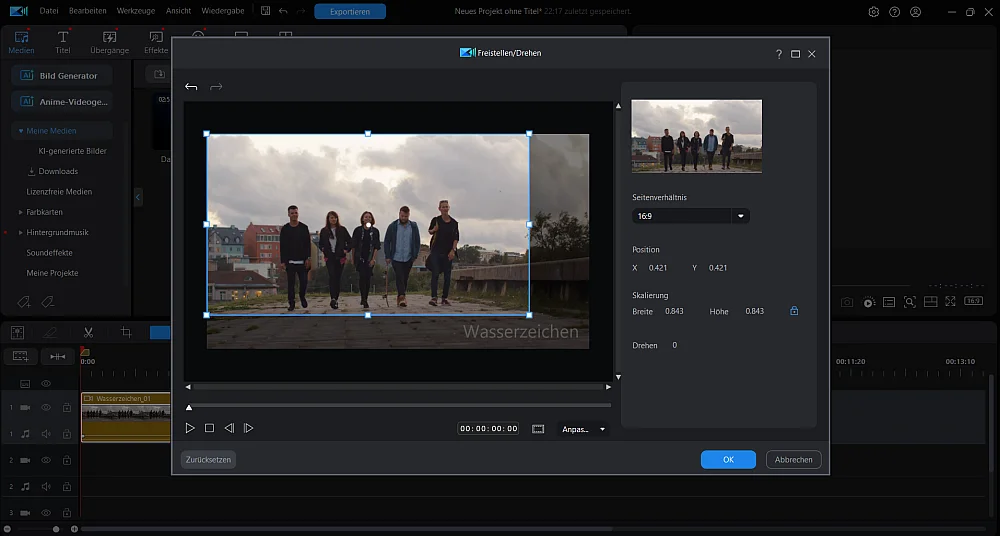Expand the Hintergrundmusik tree item
Image resolution: width=1000 pixels, height=536 pixels.
(x=21, y=232)
